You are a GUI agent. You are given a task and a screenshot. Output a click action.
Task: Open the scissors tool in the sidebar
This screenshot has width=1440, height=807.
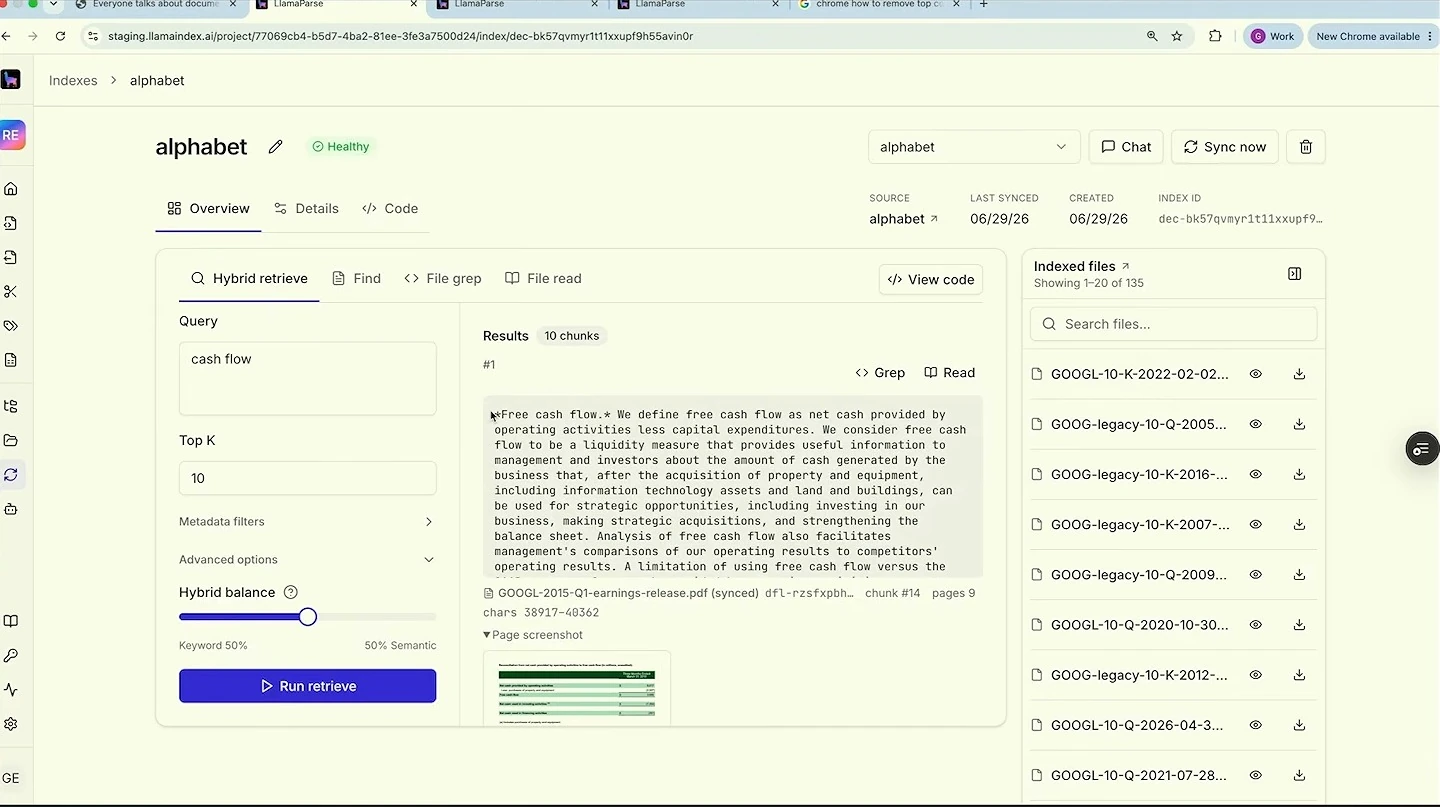tap(11, 292)
